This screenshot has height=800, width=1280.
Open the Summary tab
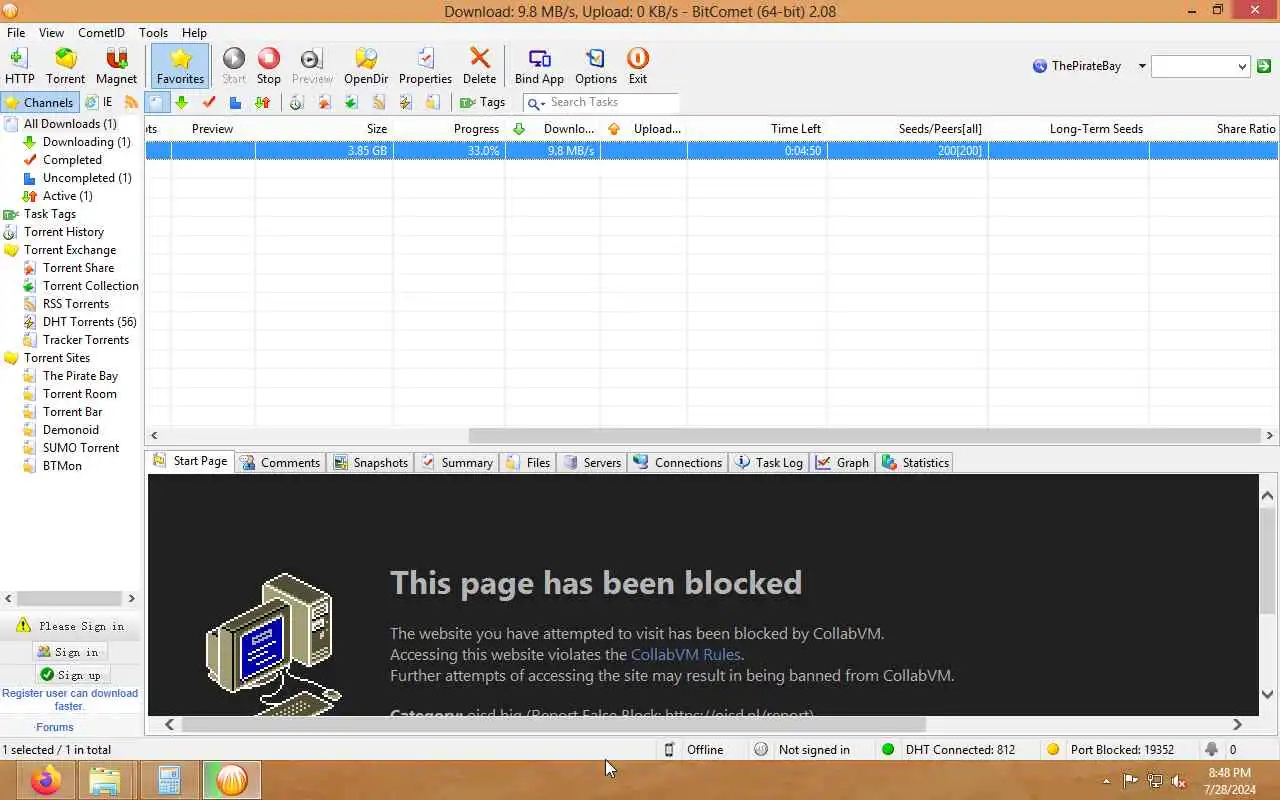click(x=457, y=462)
